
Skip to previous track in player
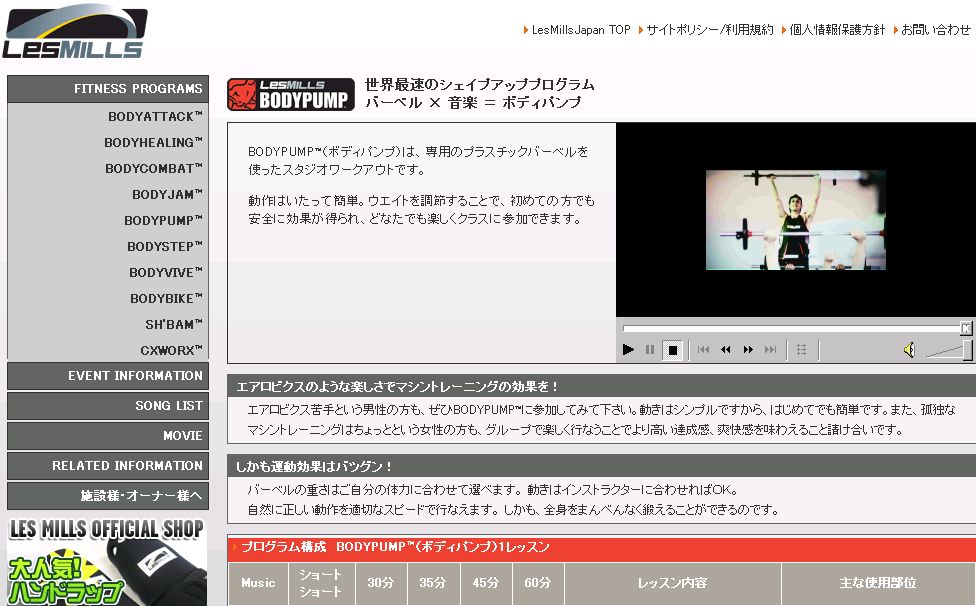(x=703, y=350)
